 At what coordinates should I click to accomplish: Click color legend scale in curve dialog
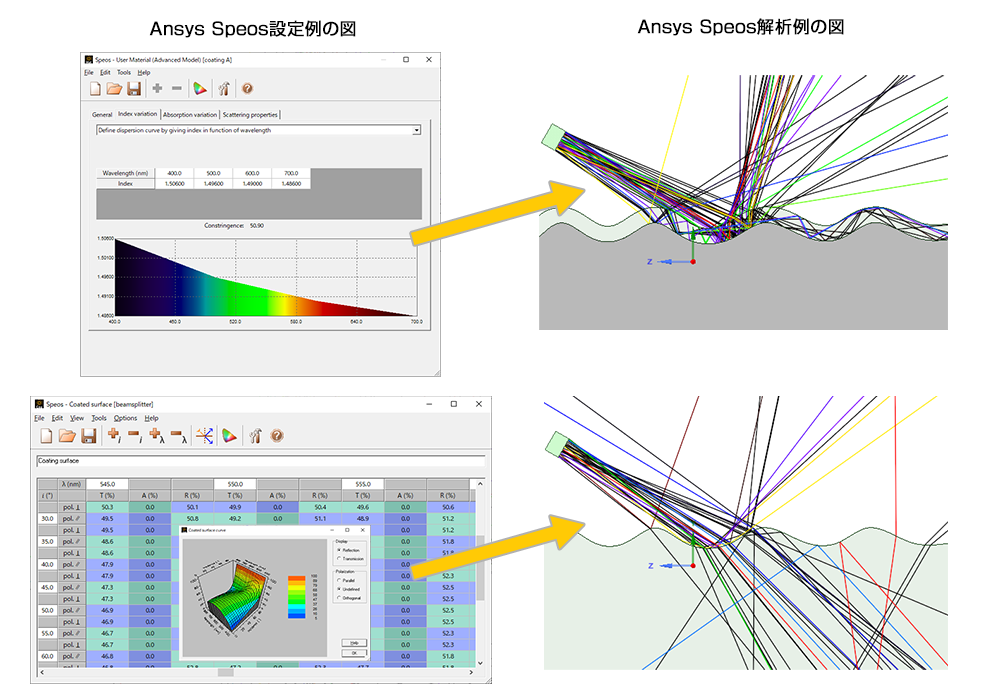point(297,597)
